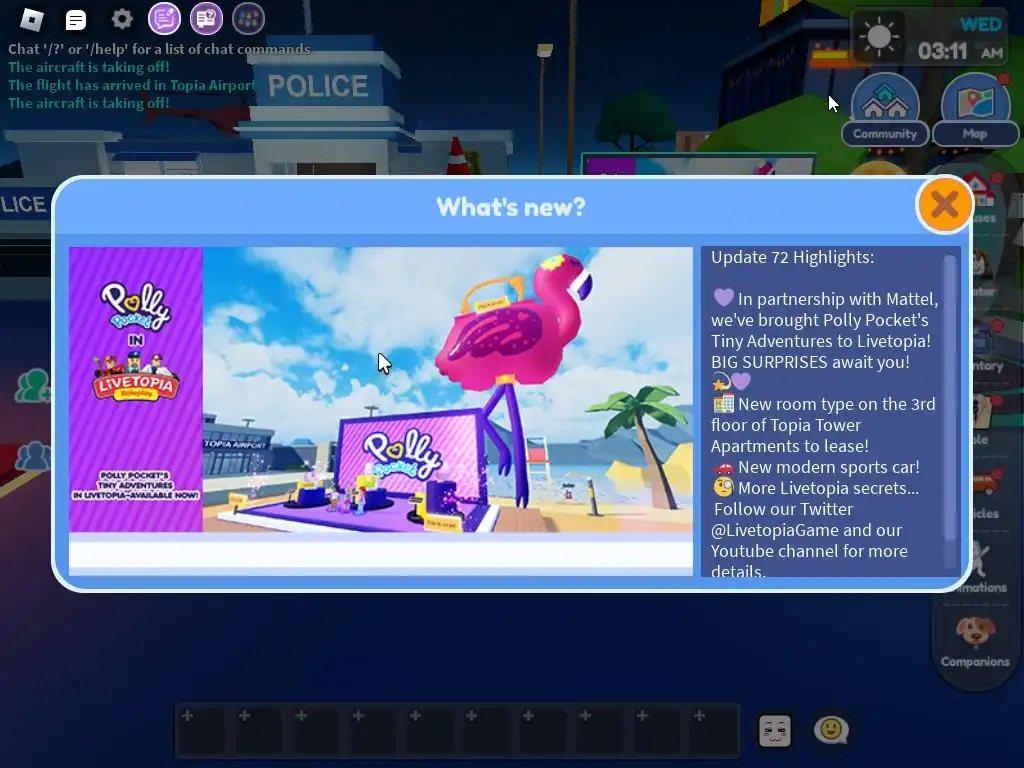Open the chat window icon
Screen dimensions: 1024x768
(x=76, y=20)
